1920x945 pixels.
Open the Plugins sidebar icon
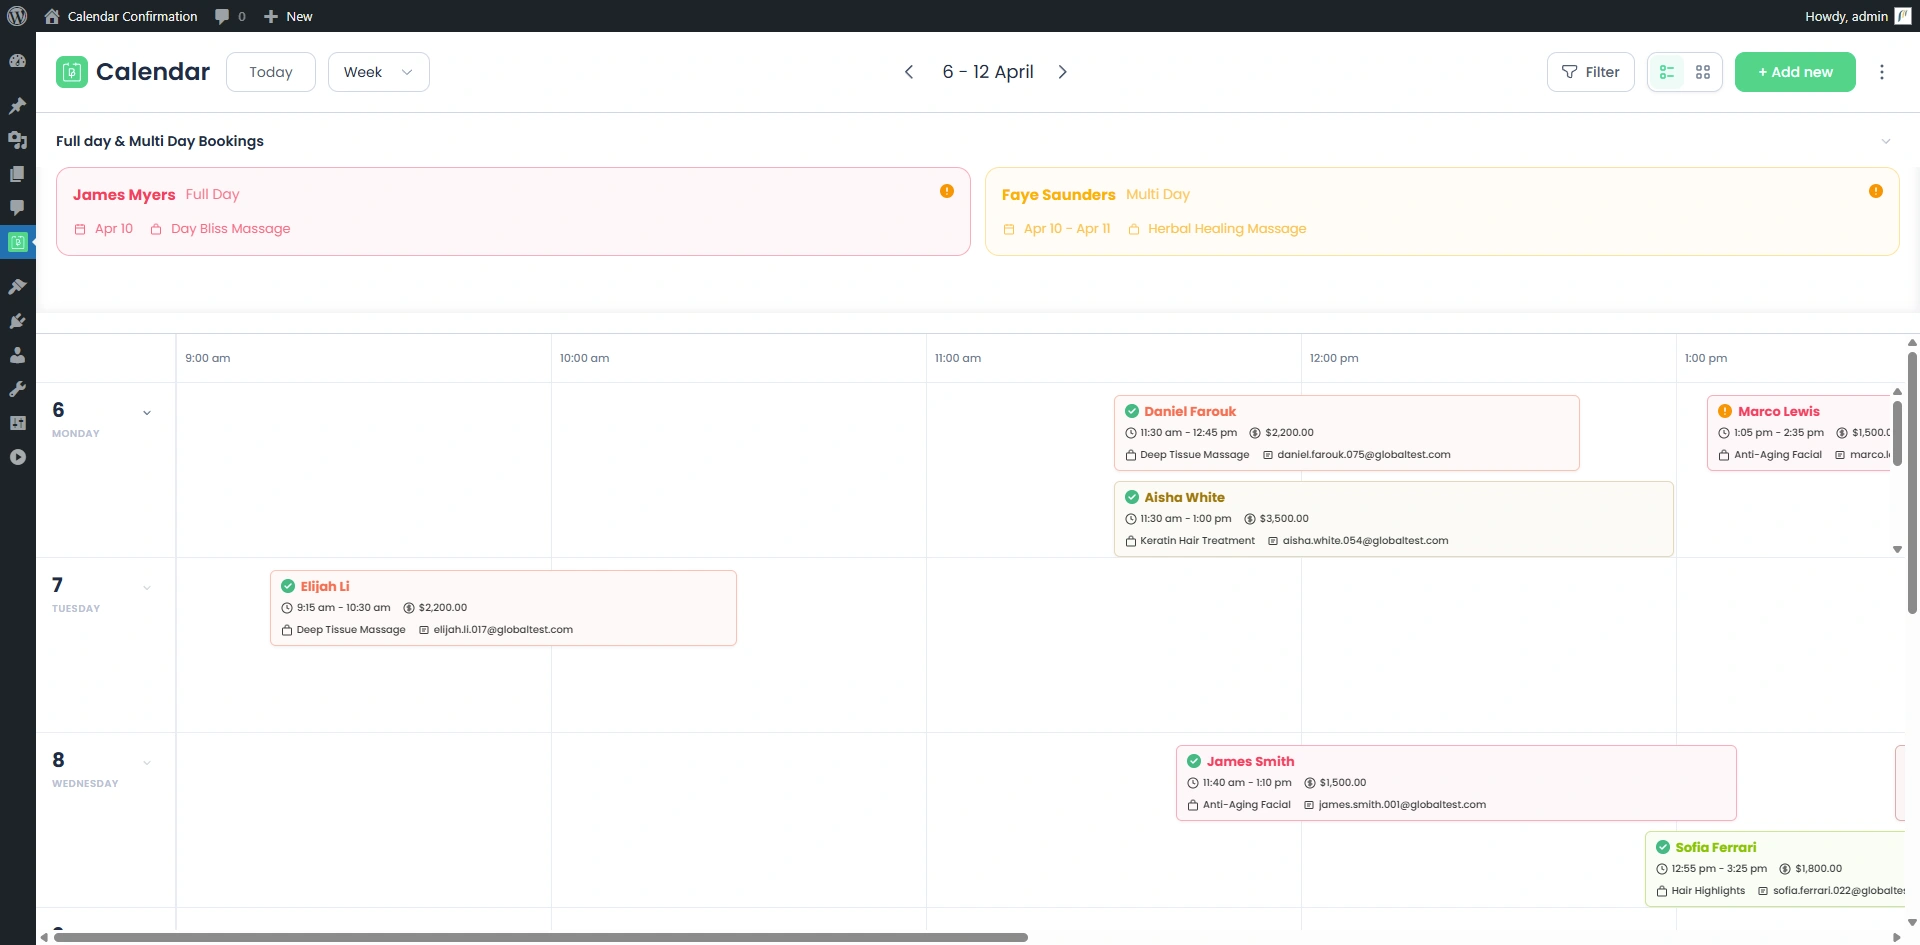17,321
